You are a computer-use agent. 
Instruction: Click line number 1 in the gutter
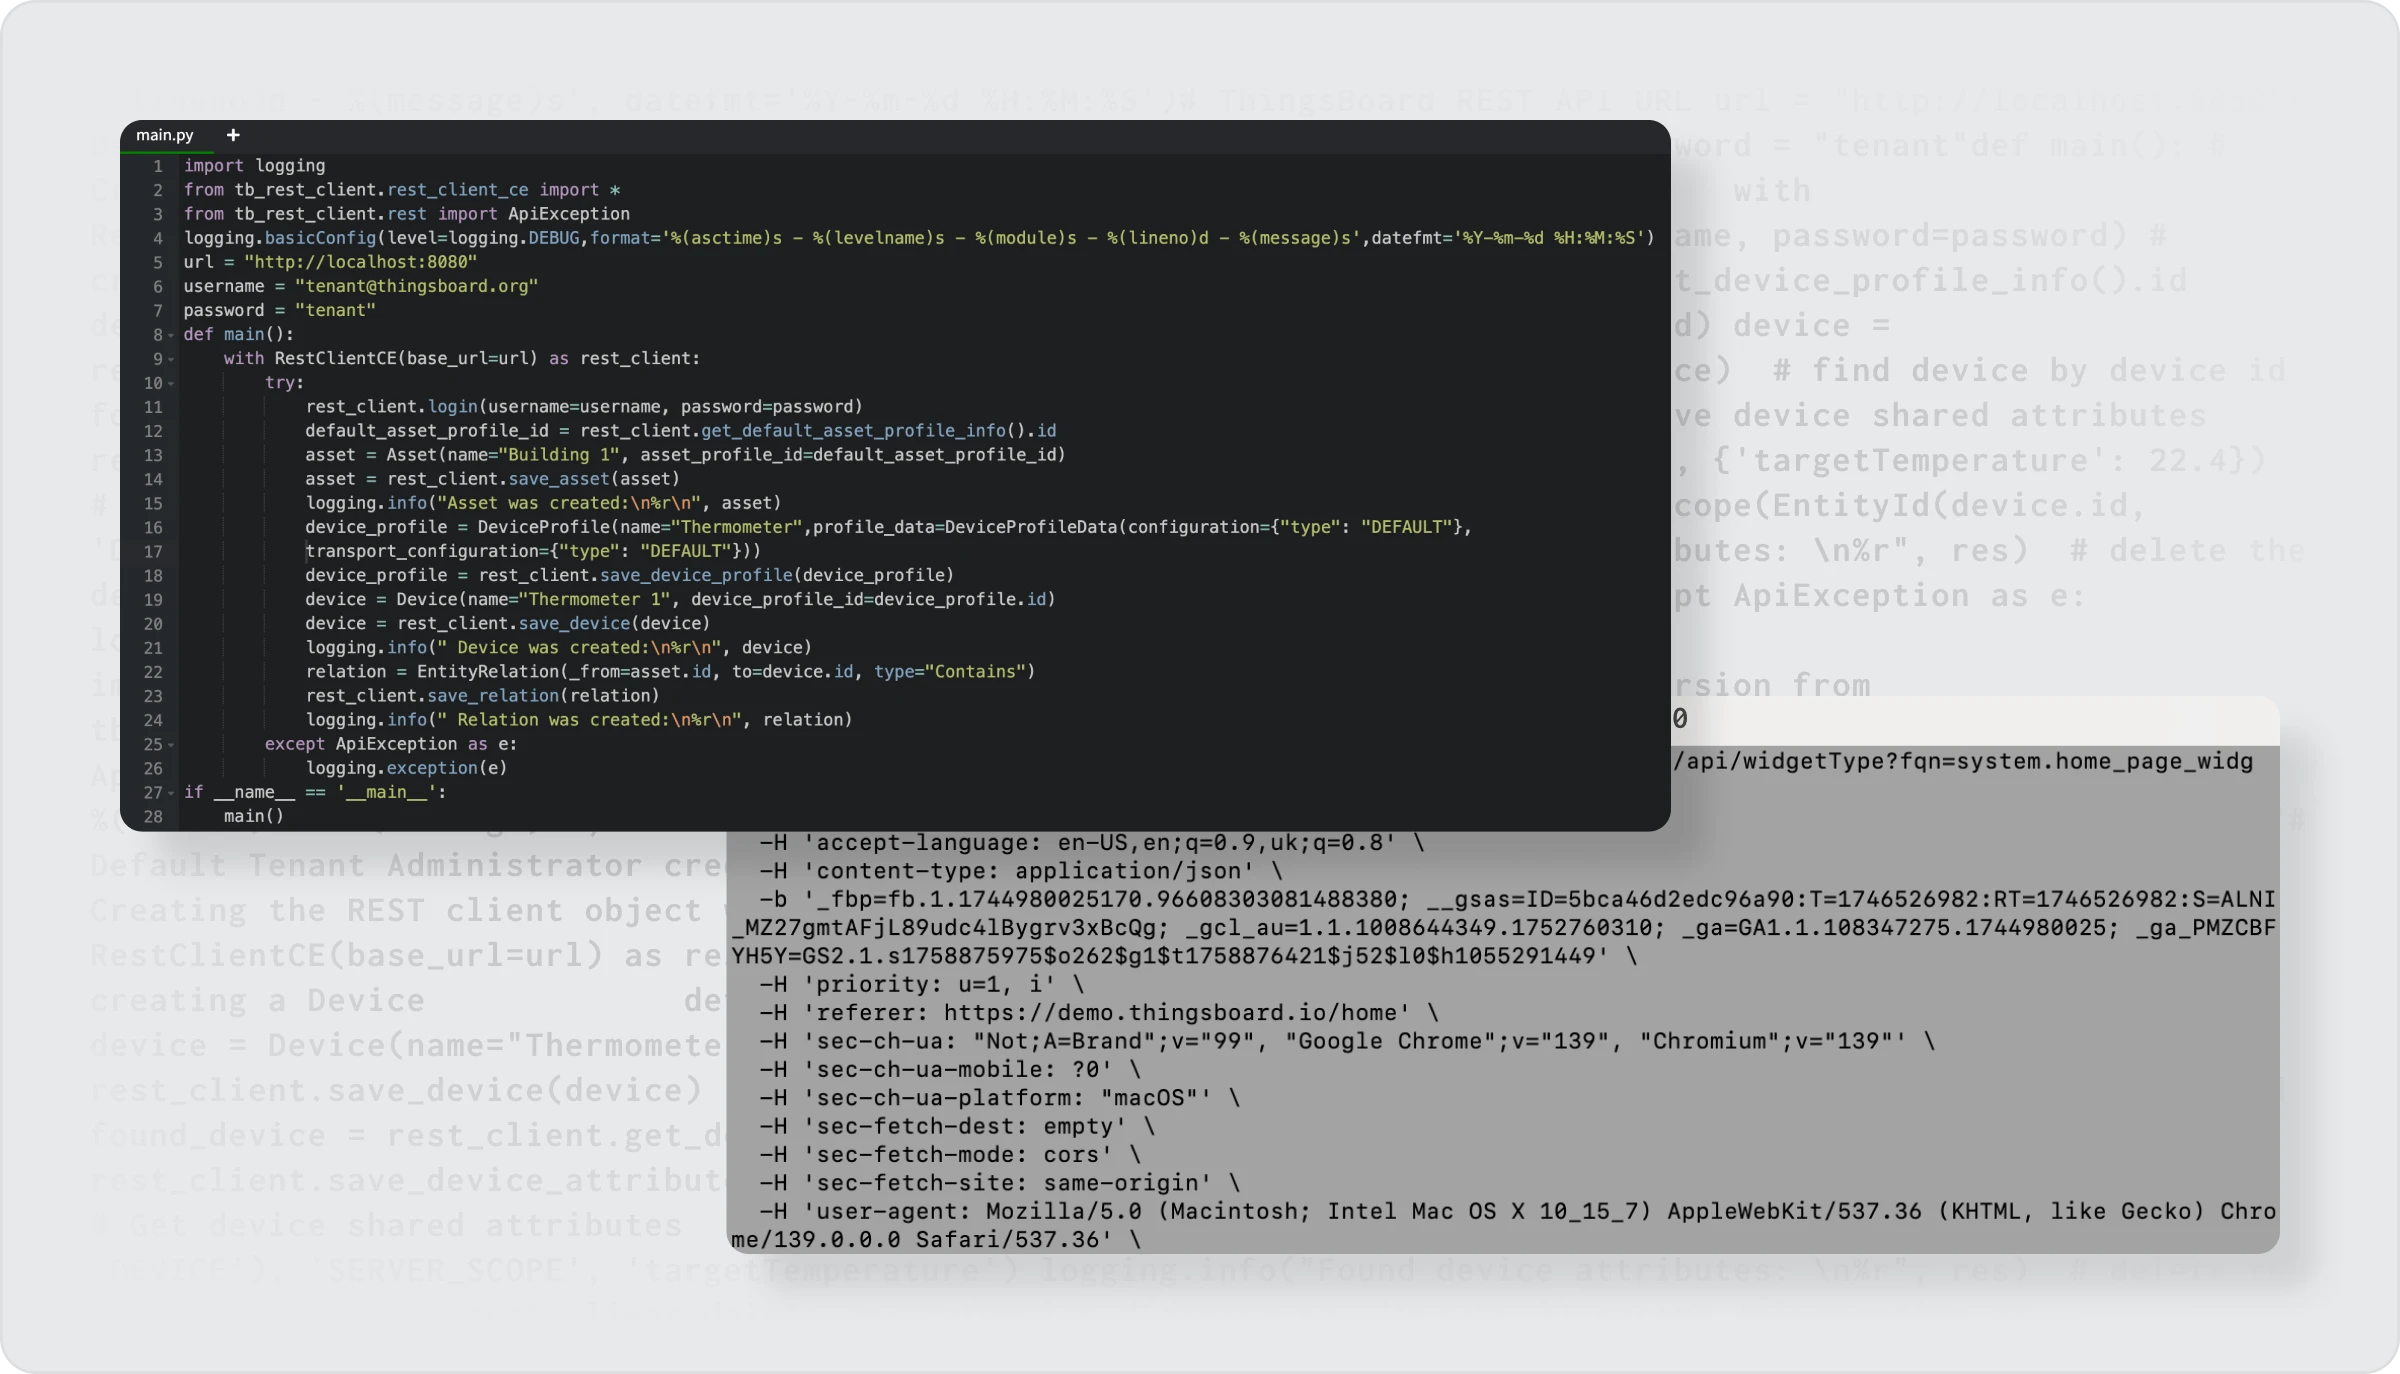click(157, 166)
